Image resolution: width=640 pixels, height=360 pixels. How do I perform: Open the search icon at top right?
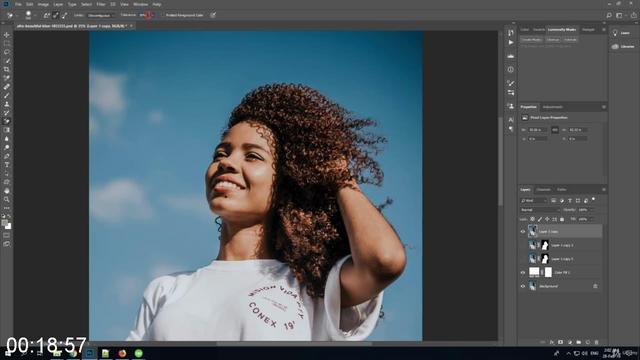[609, 15]
